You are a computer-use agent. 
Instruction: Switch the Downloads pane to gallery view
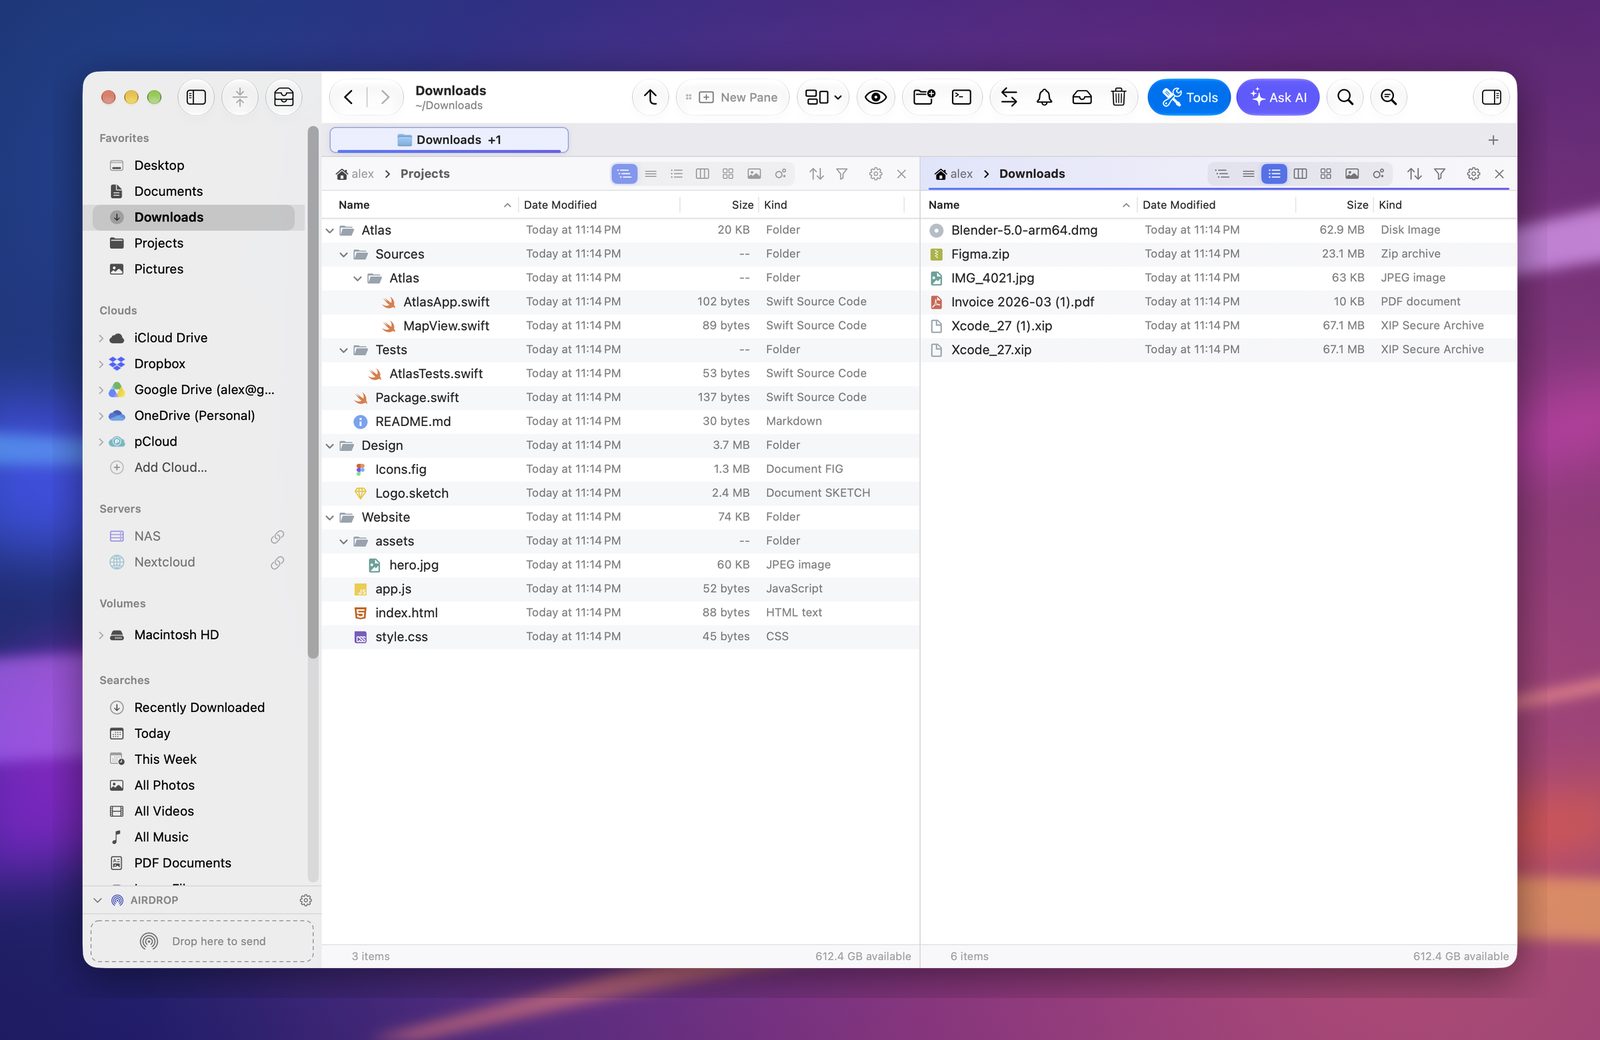(x=1352, y=174)
